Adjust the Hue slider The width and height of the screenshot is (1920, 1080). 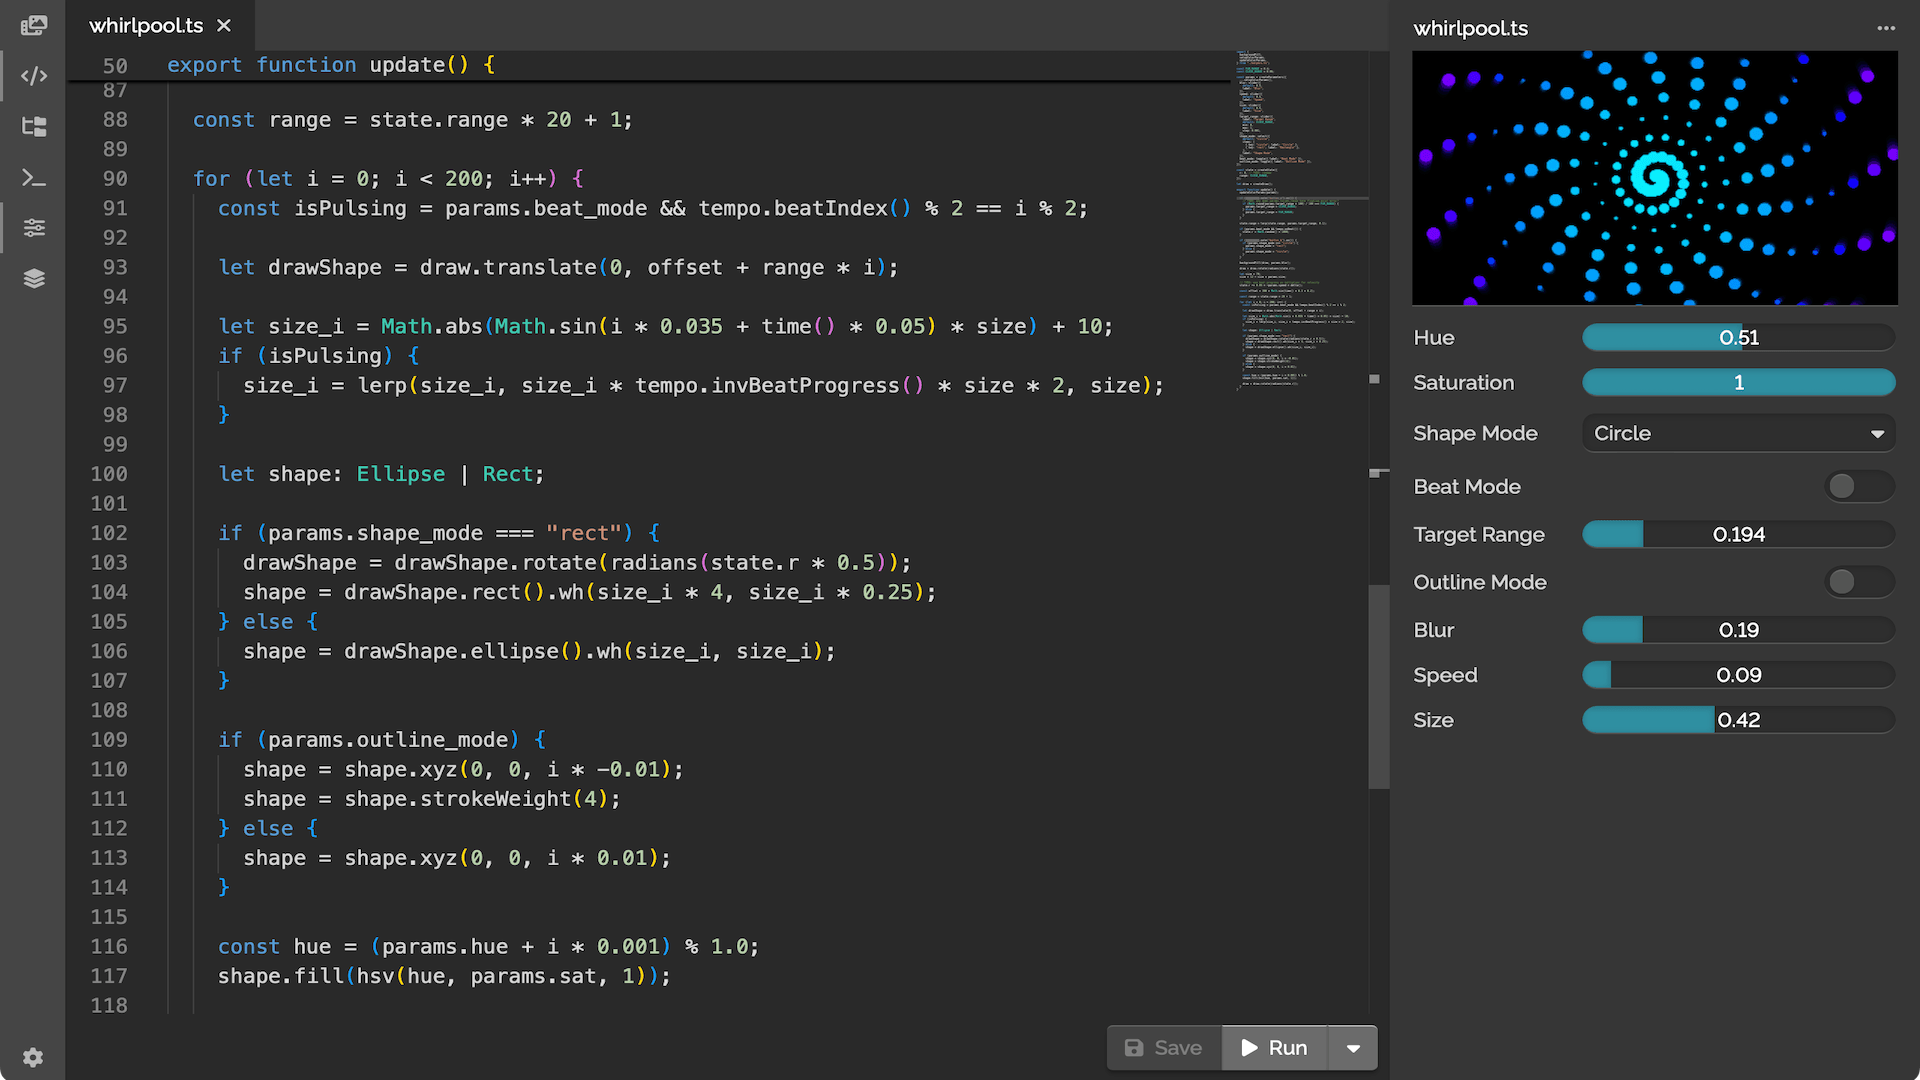click(x=1738, y=338)
